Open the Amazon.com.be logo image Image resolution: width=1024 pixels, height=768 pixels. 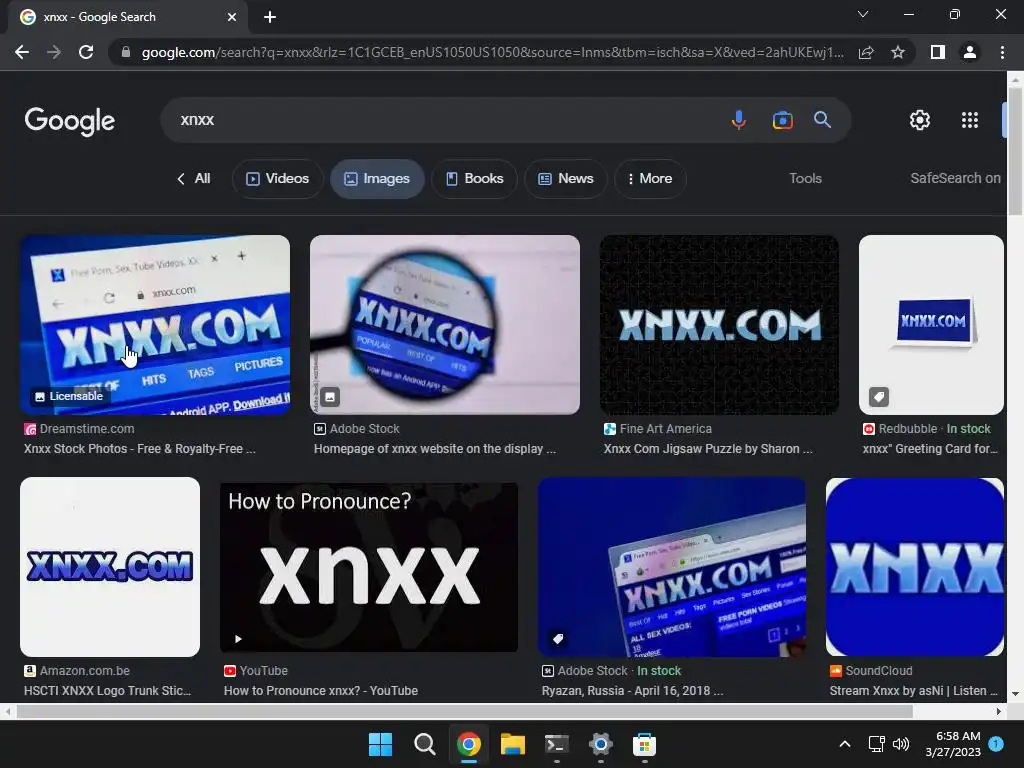tap(110, 567)
